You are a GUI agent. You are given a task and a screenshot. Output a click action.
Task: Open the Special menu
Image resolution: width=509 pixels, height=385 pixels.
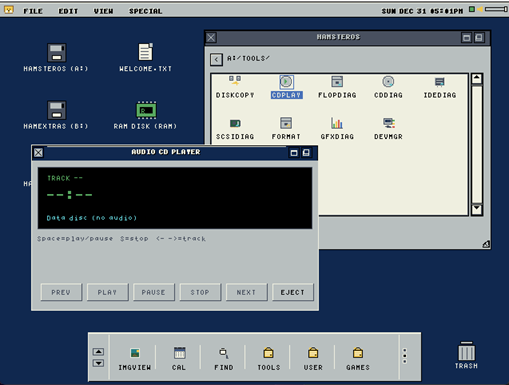(x=146, y=11)
